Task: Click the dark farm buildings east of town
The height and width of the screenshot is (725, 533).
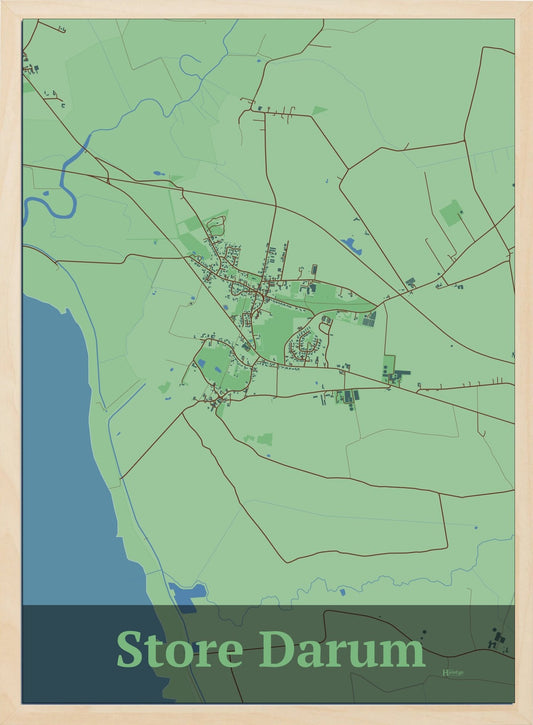Action: (396, 376)
